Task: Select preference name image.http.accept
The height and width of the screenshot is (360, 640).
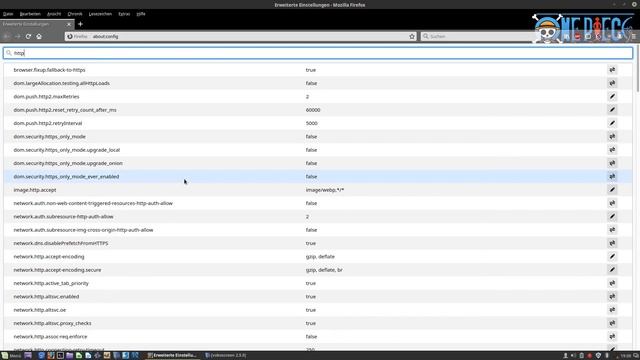Action: point(35,190)
